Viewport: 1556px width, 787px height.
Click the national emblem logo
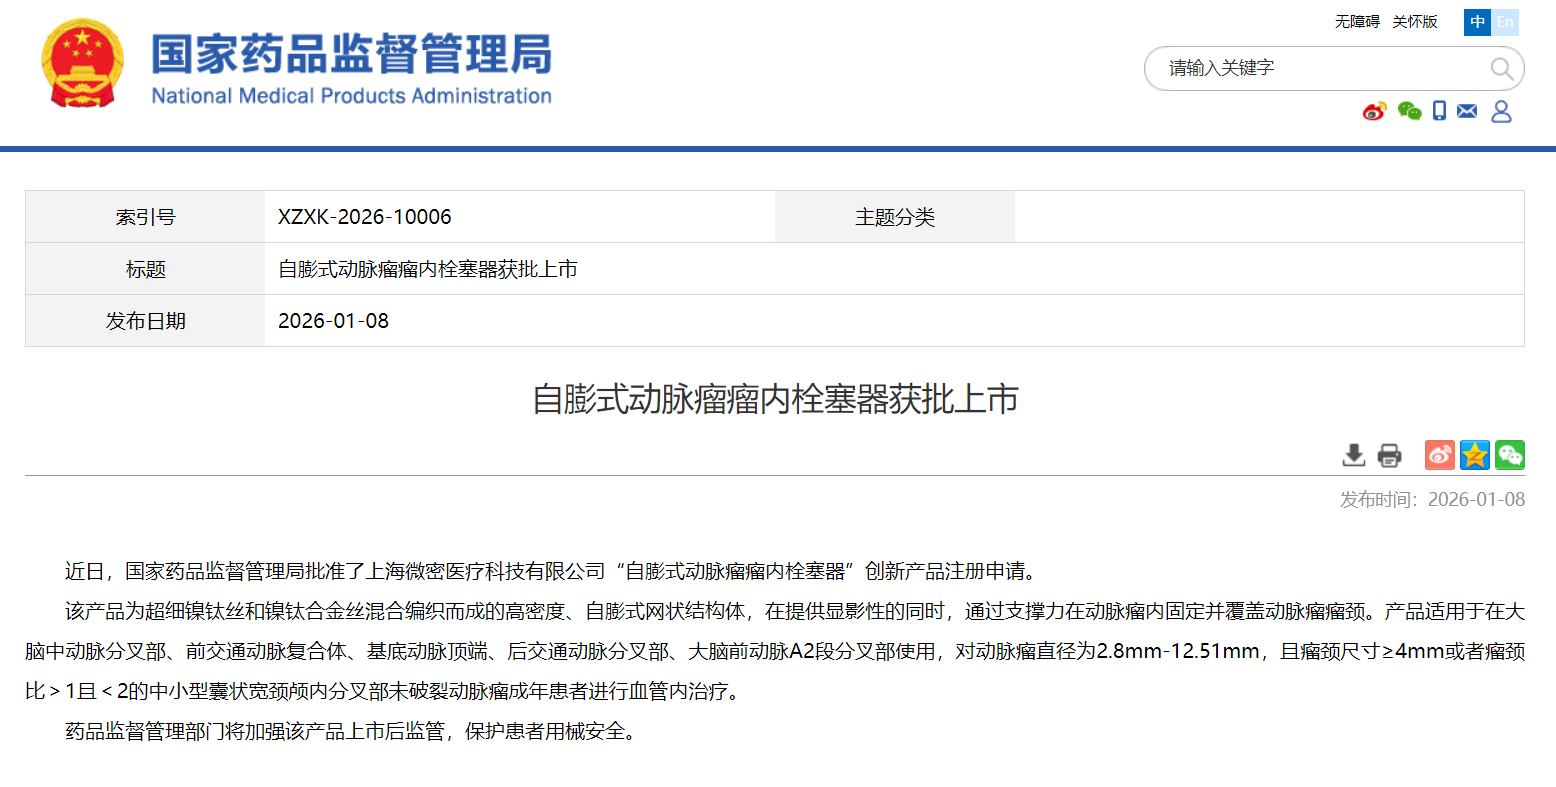(82, 64)
